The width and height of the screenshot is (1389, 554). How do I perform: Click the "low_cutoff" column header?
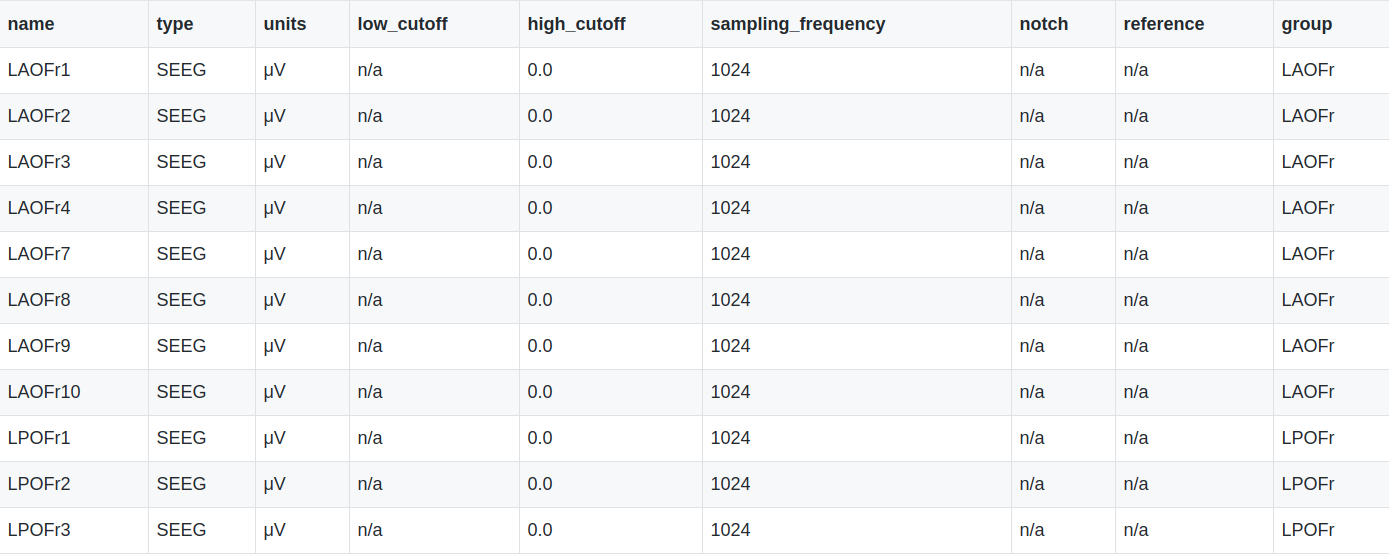click(x=402, y=24)
